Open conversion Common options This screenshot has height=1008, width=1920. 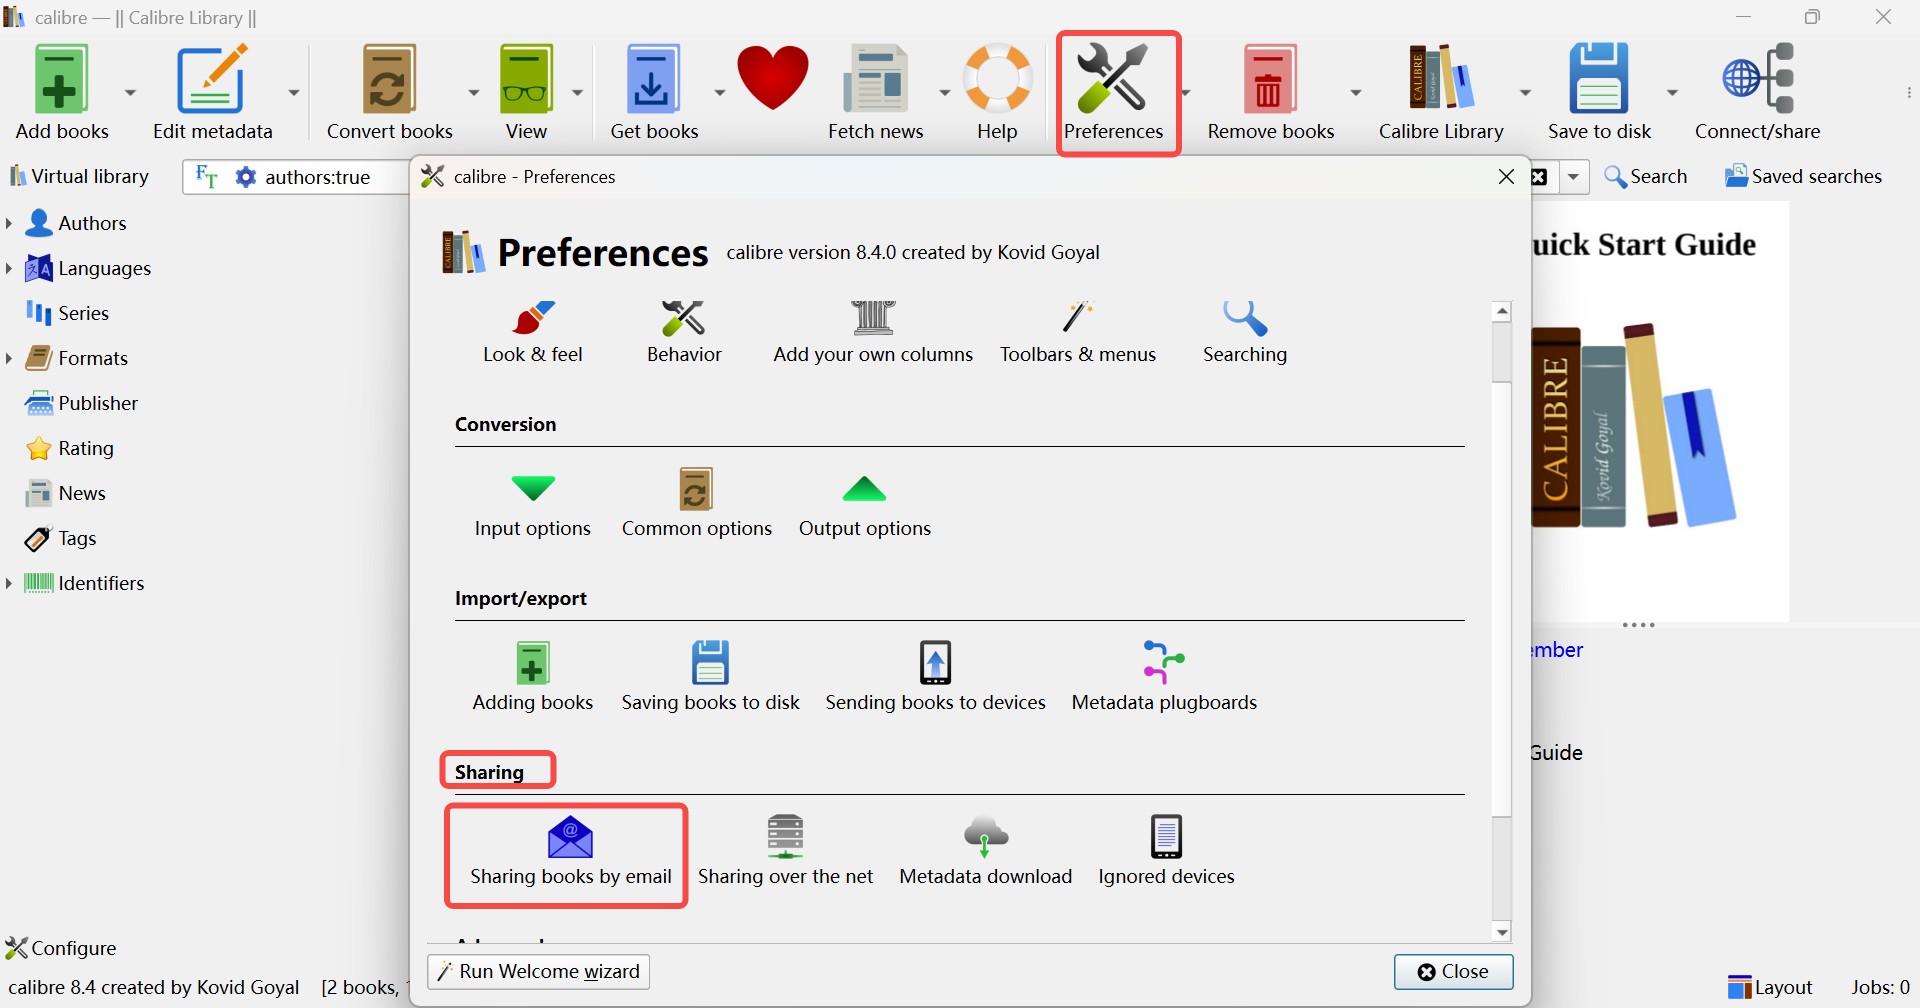697,505
